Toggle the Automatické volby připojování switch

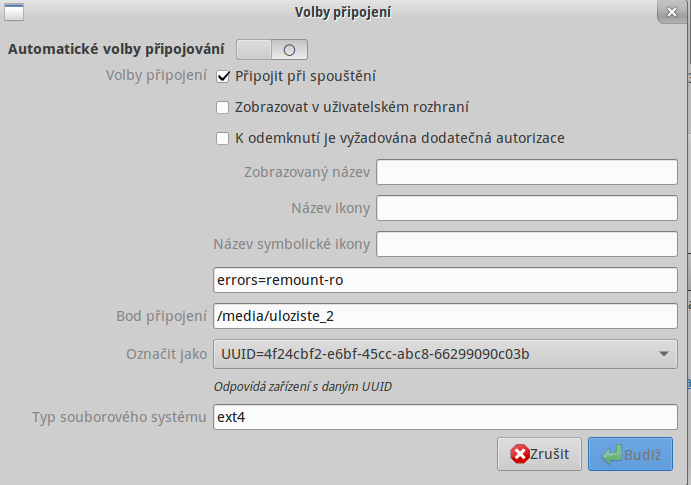(x=272, y=49)
